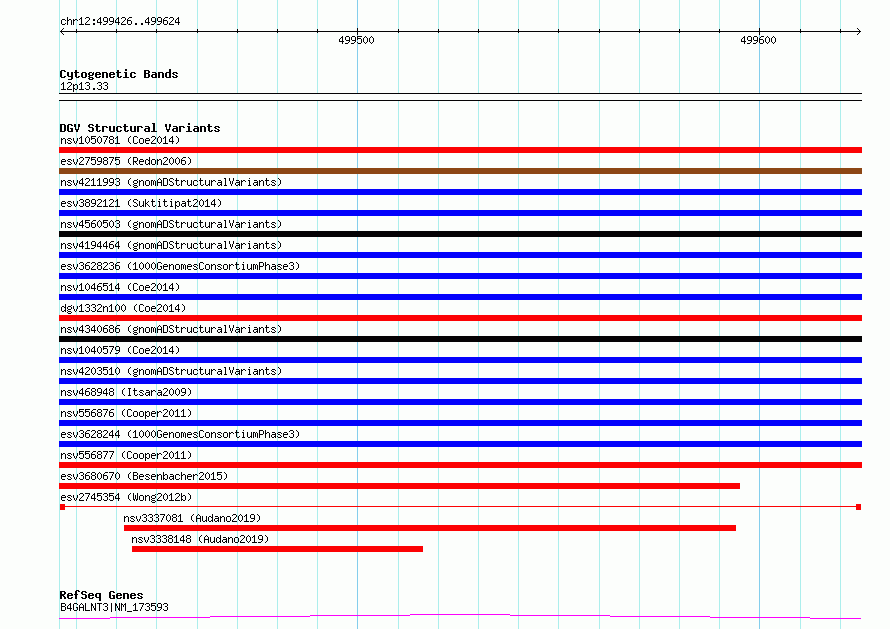Click magenta B4GALNT3 gene line
The image size is (890, 629).
coord(460,617)
